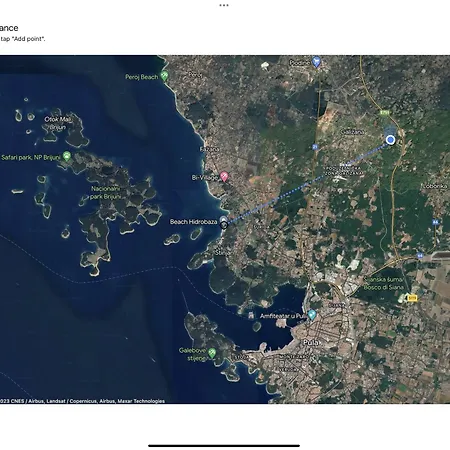This screenshot has width=450, height=450.
Task: Tap the Štinjan label
Action: [223, 252]
